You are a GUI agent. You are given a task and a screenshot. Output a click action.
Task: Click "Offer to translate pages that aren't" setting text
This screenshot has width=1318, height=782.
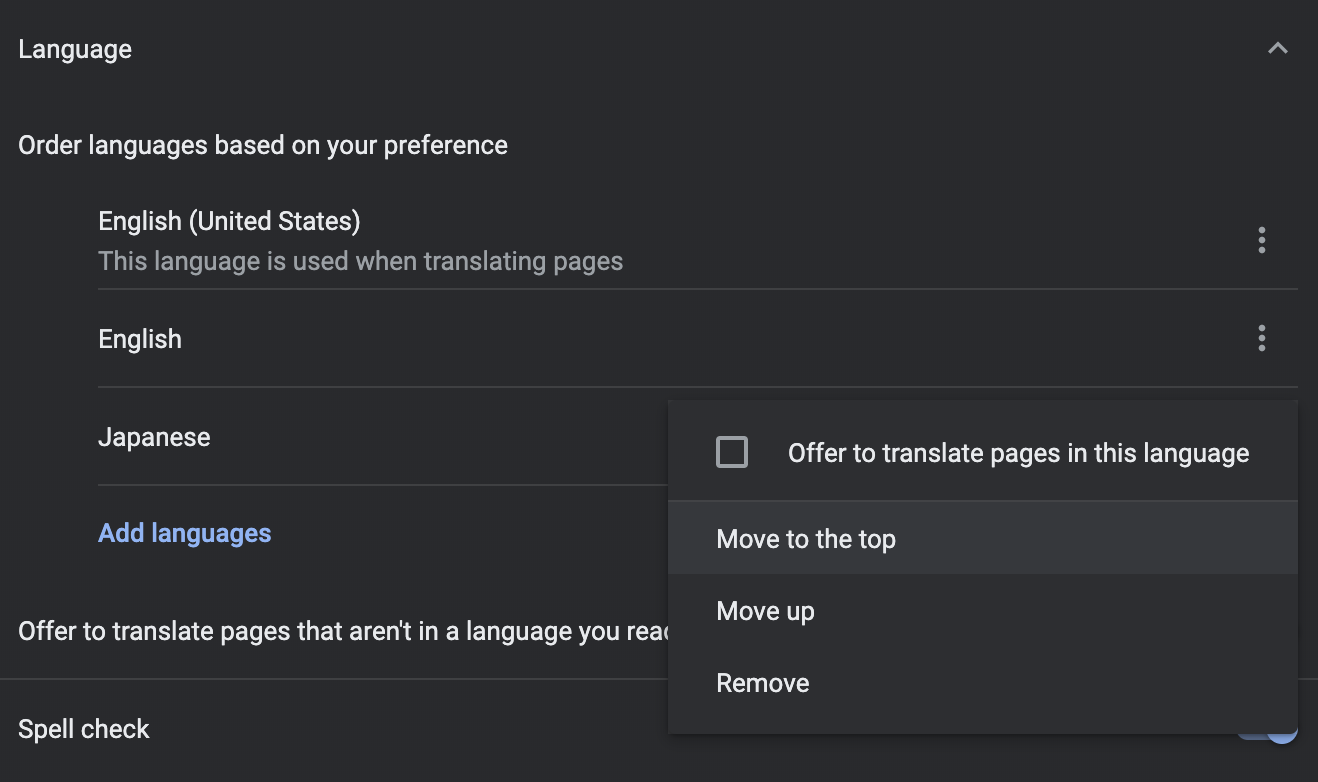coord(340,631)
